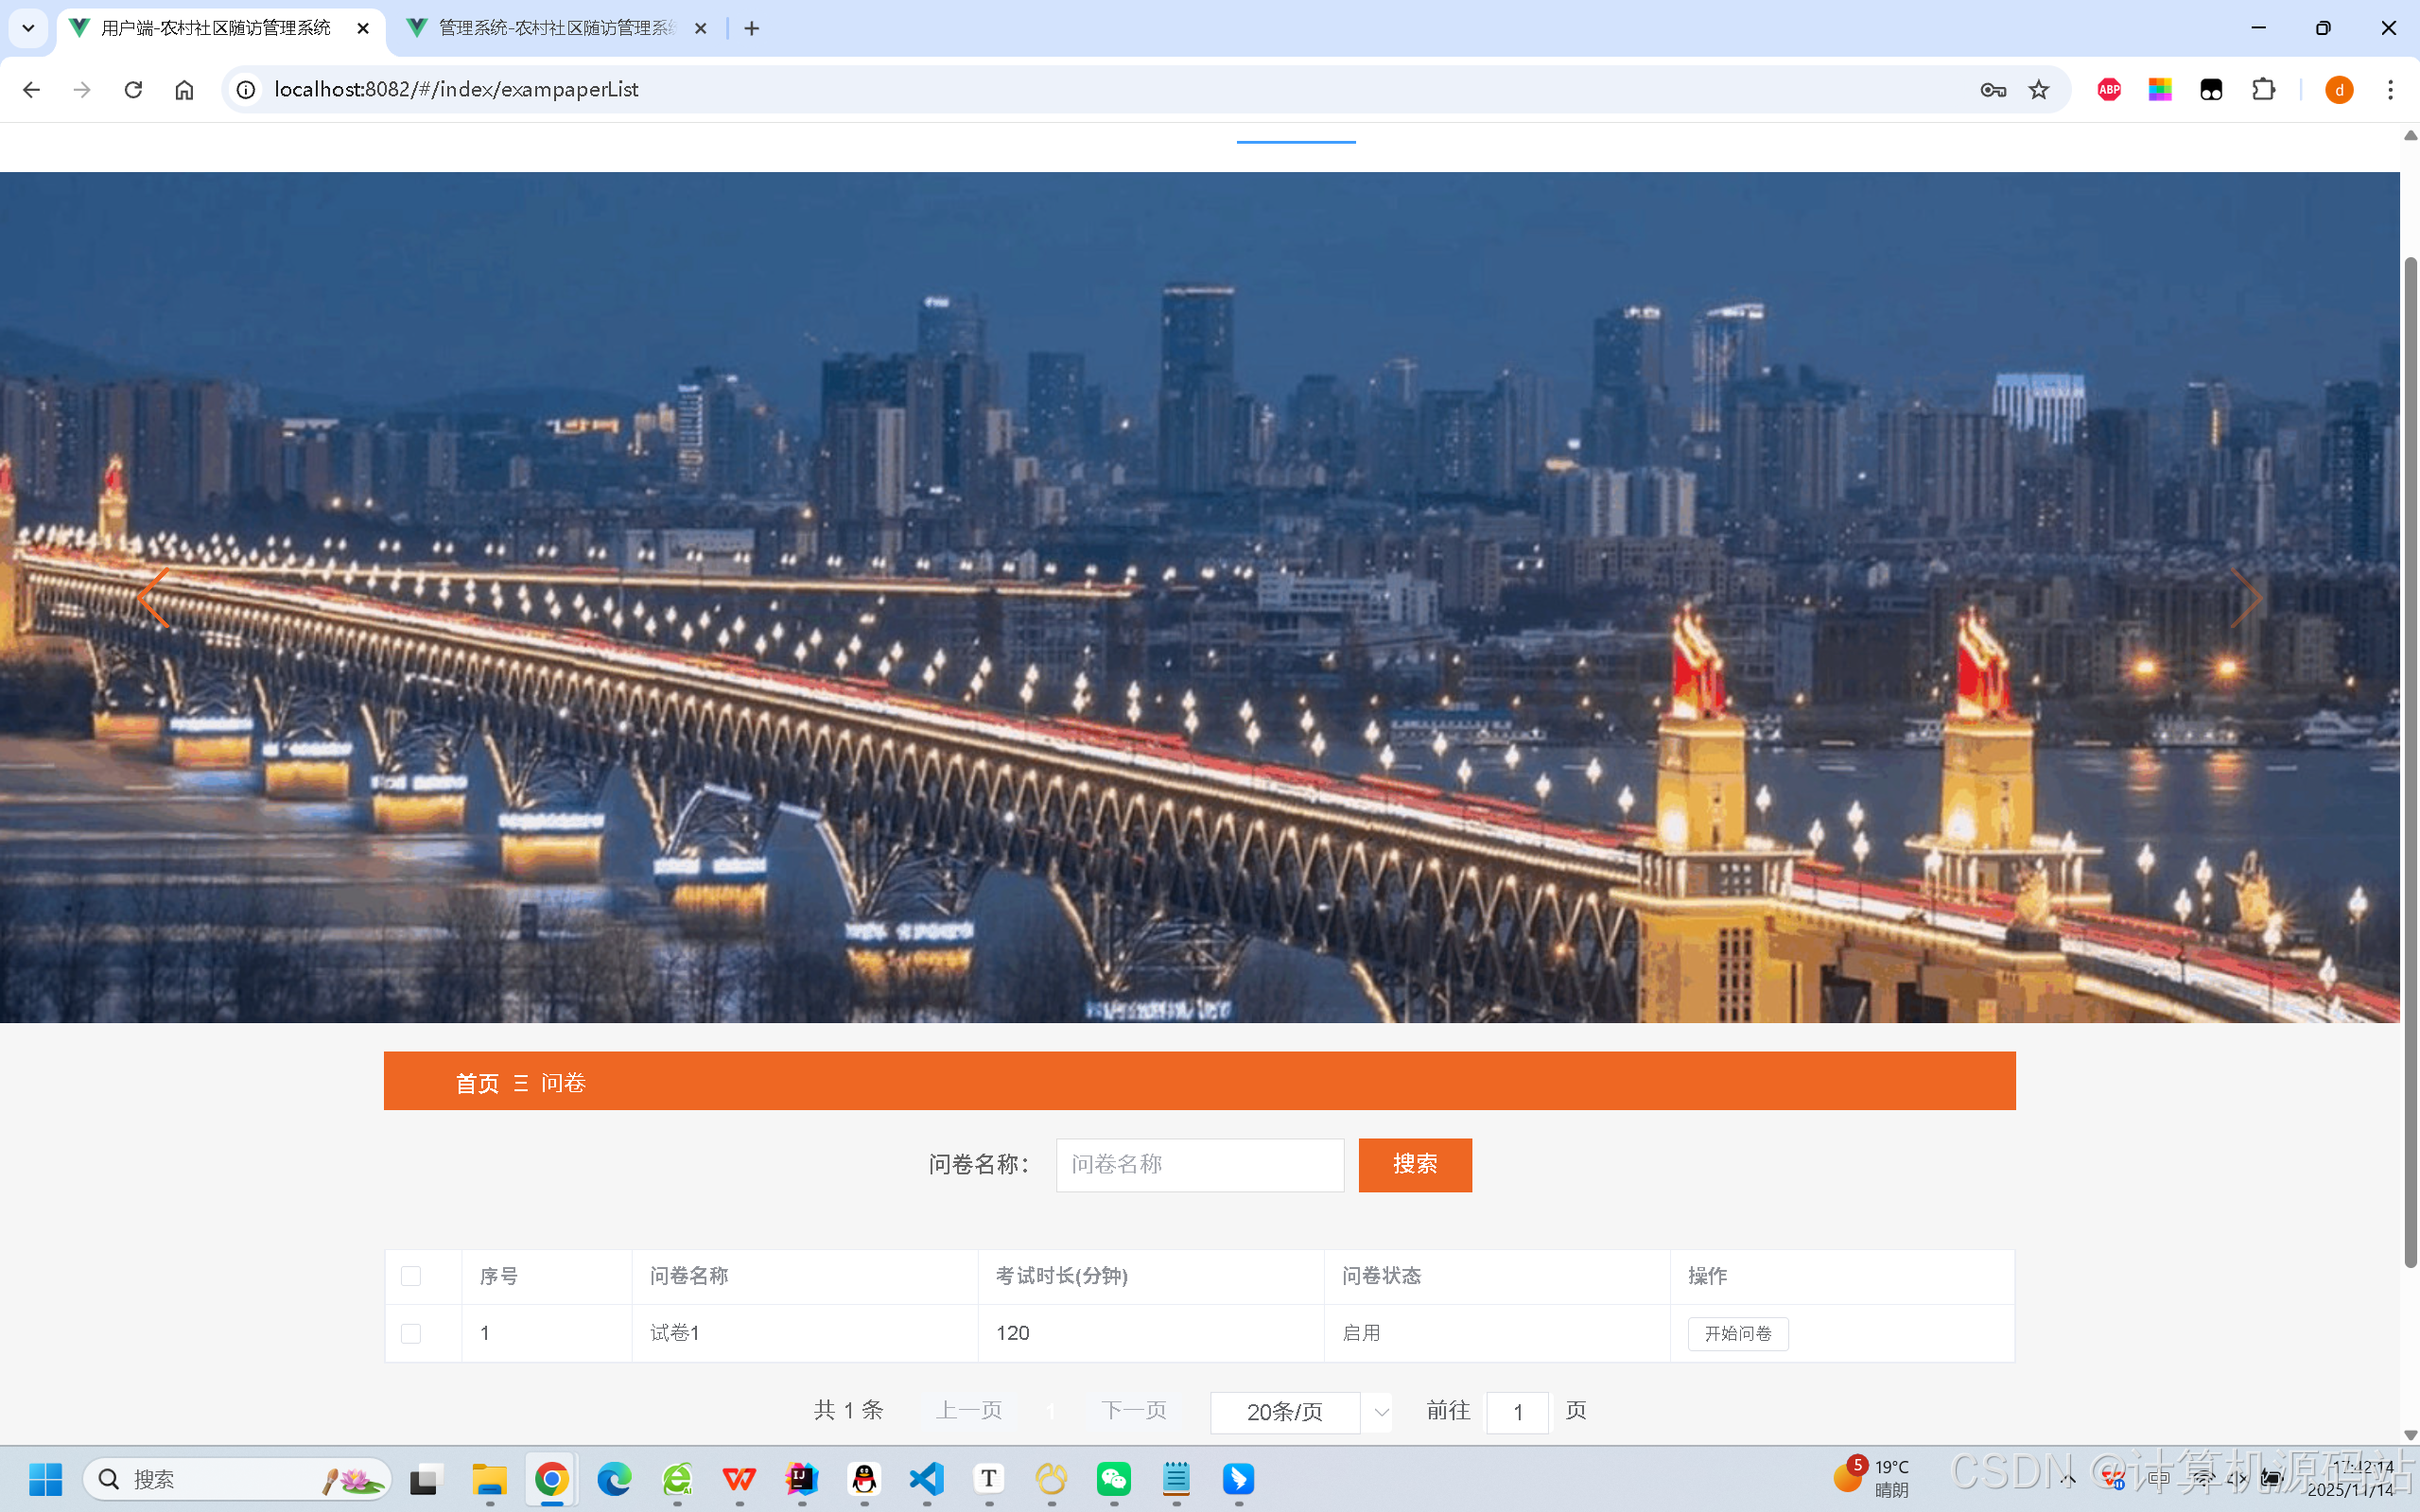Click the page vertical scrollbar thumb

point(2410,762)
